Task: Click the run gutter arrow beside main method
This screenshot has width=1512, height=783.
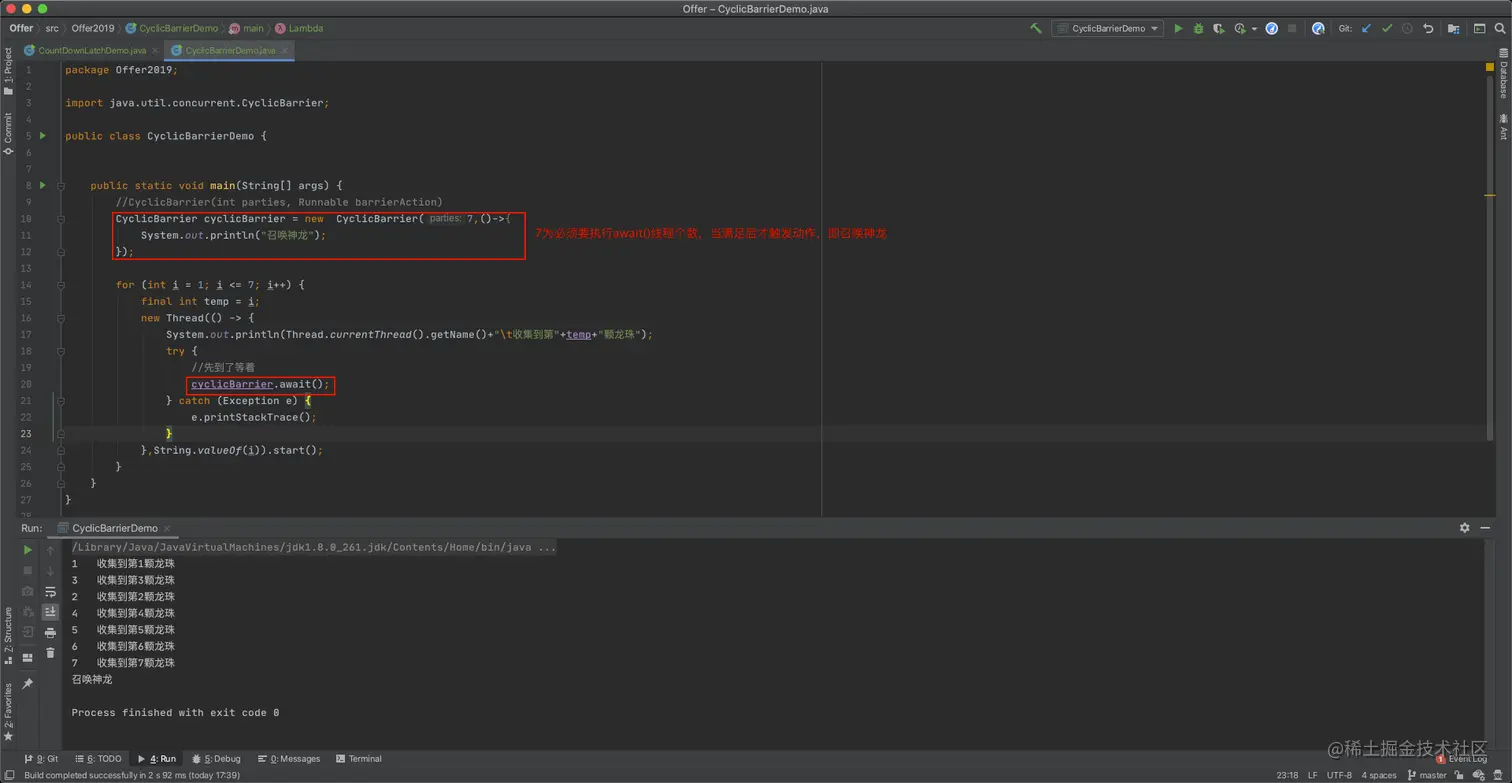Action: click(x=43, y=185)
